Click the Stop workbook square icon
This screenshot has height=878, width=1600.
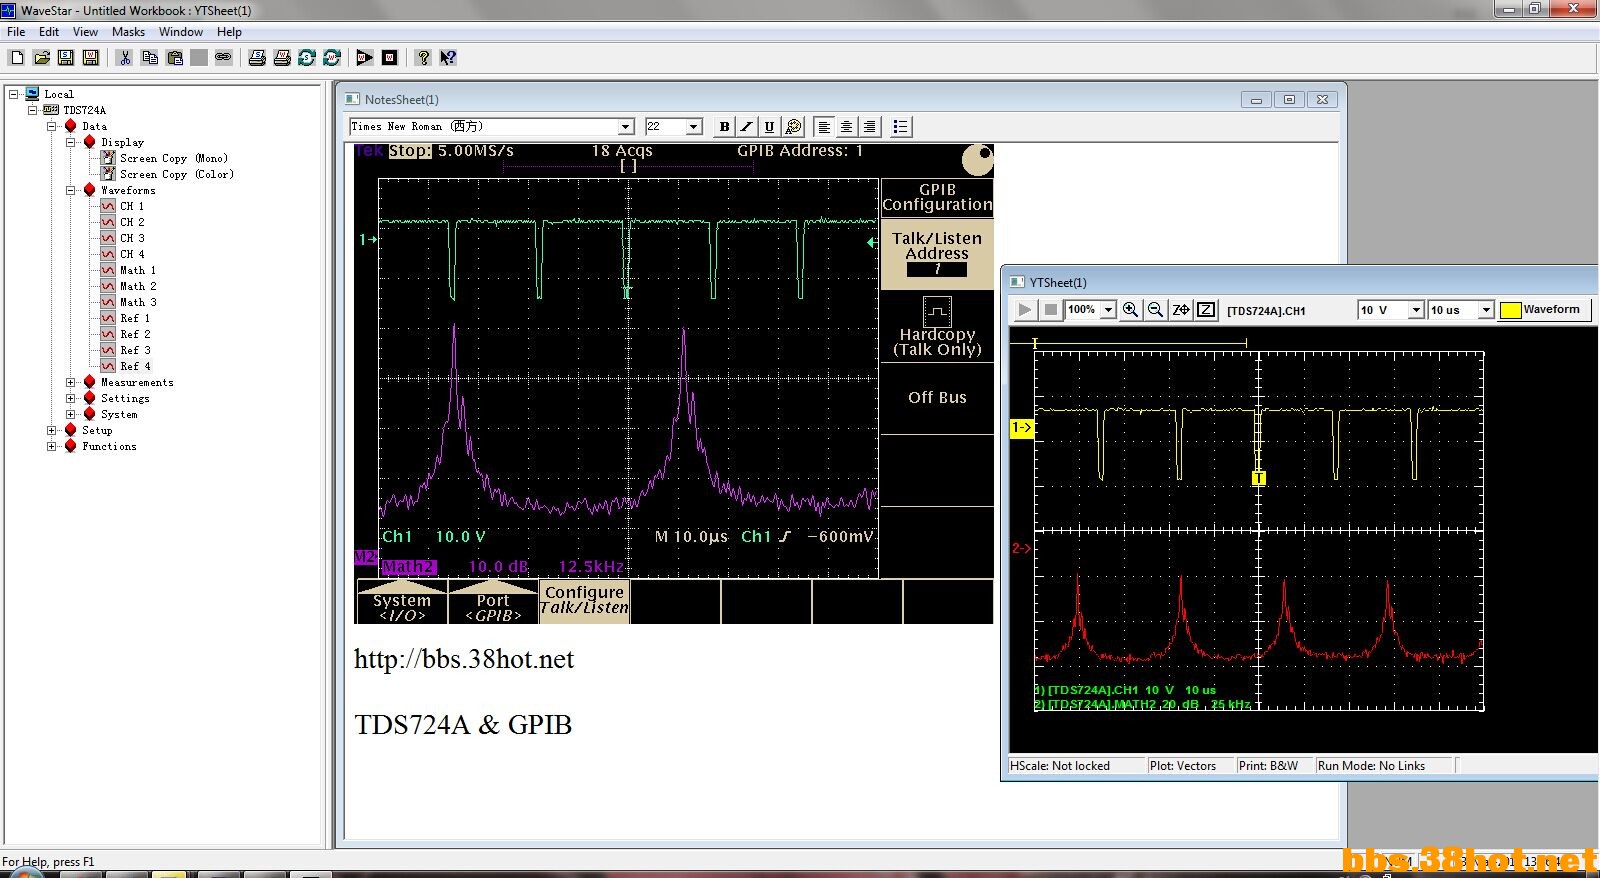click(x=390, y=58)
